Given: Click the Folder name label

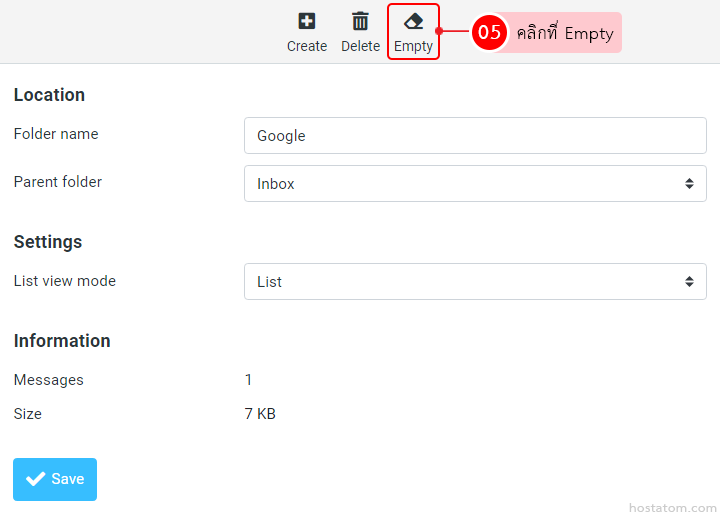Looking at the screenshot, I should coord(56,134).
